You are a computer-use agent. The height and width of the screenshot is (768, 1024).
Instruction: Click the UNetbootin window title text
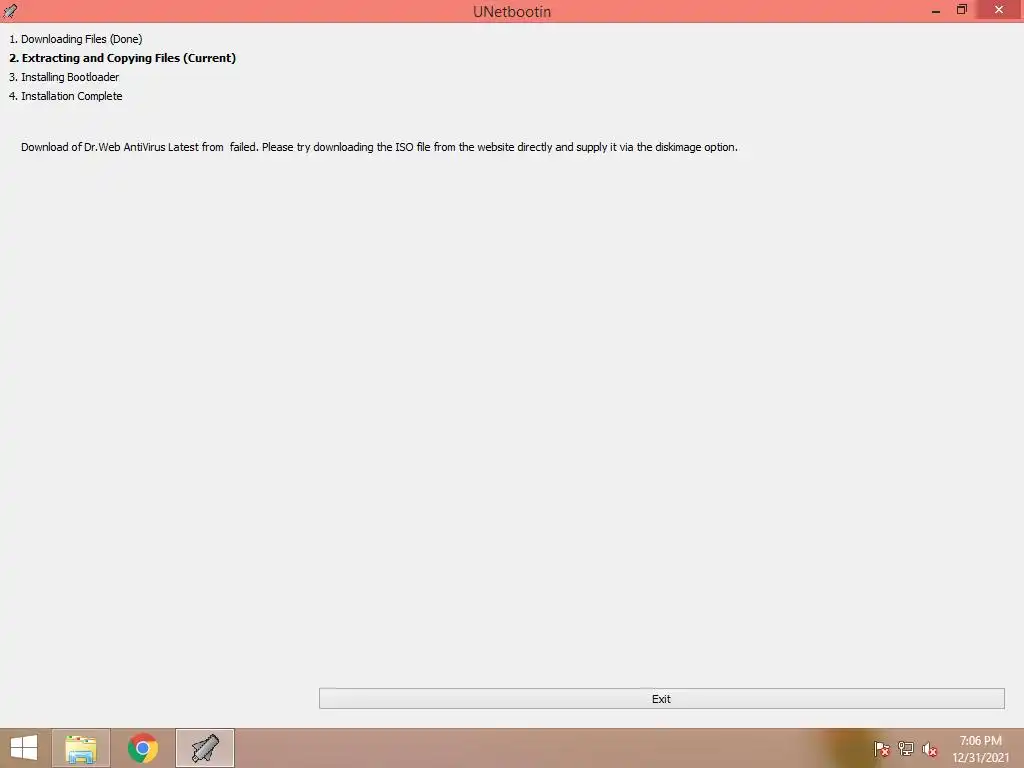click(x=512, y=12)
